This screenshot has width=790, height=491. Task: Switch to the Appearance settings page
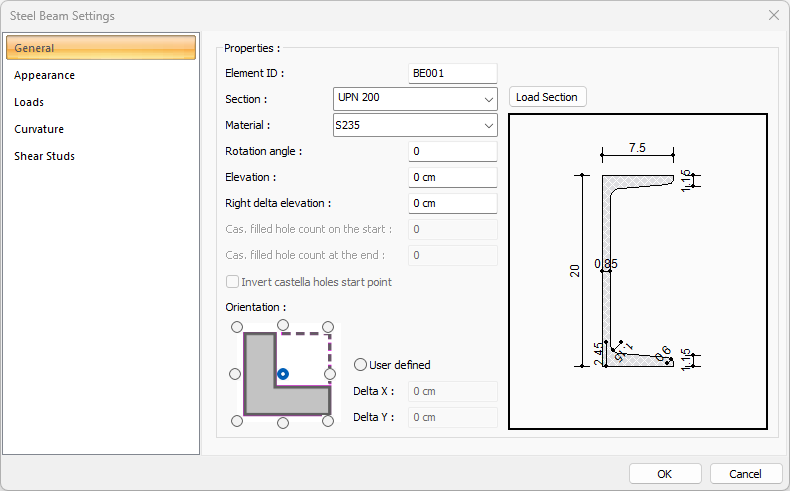coord(44,75)
